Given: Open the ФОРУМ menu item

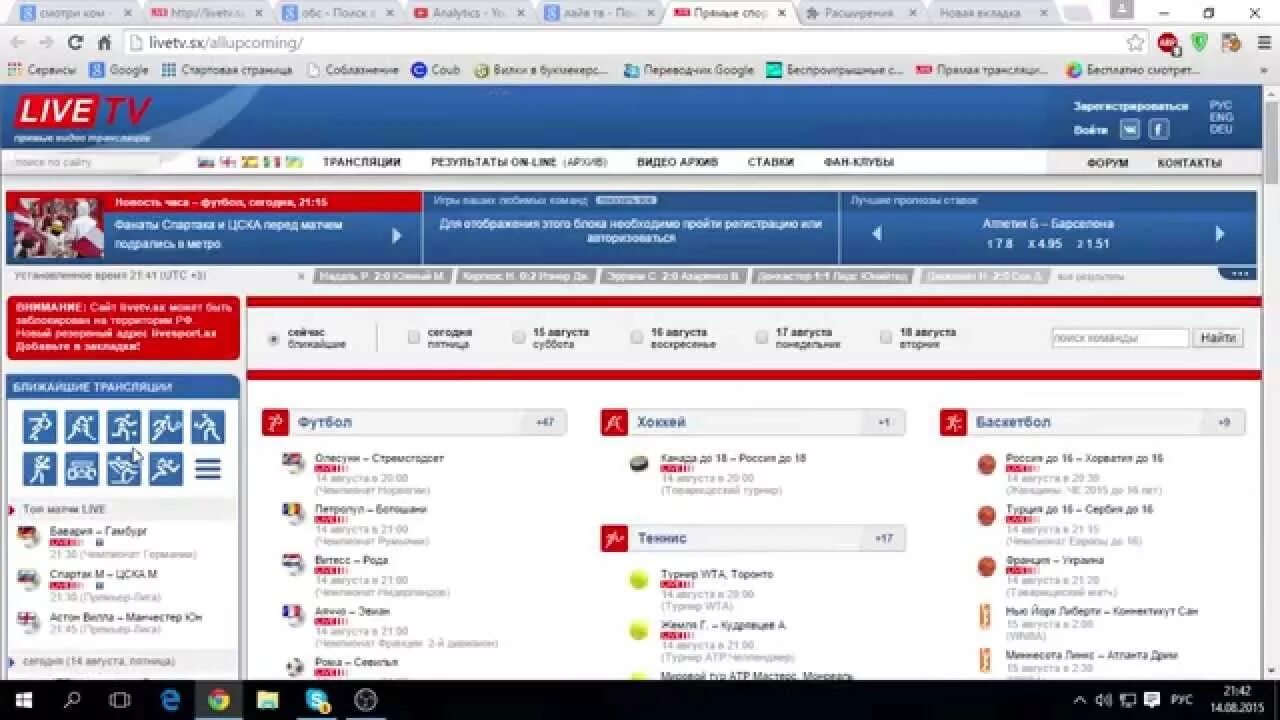Looking at the screenshot, I should (1107, 163).
